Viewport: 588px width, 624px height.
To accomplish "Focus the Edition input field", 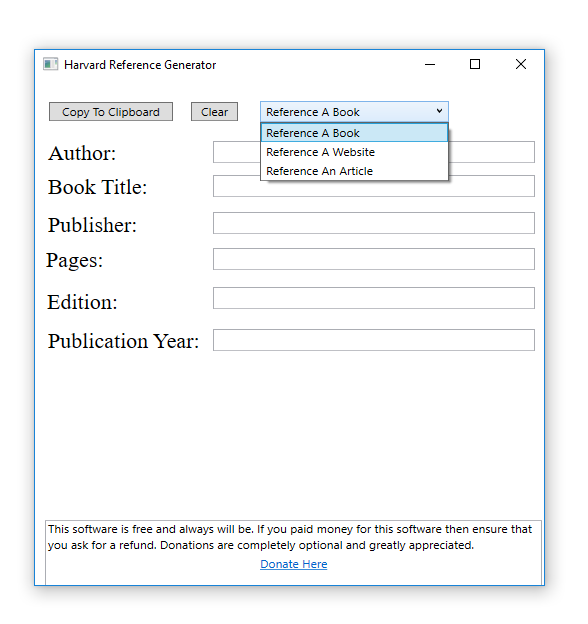I will (374, 298).
